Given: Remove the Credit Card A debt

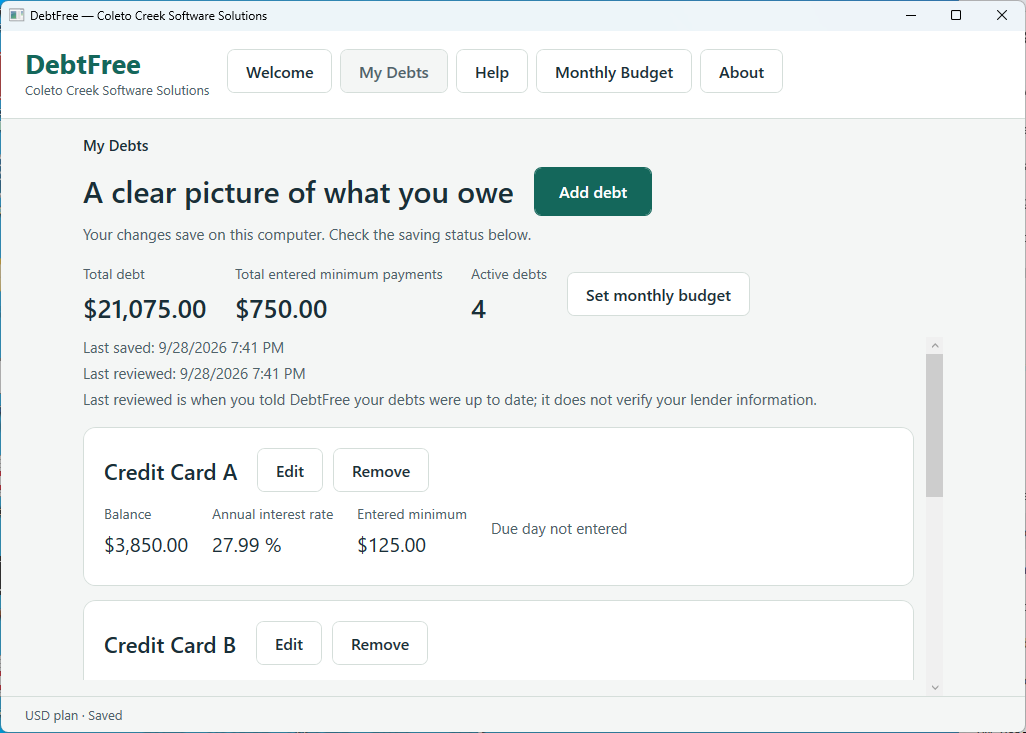Looking at the screenshot, I should pyautogui.click(x=381, y=471).
